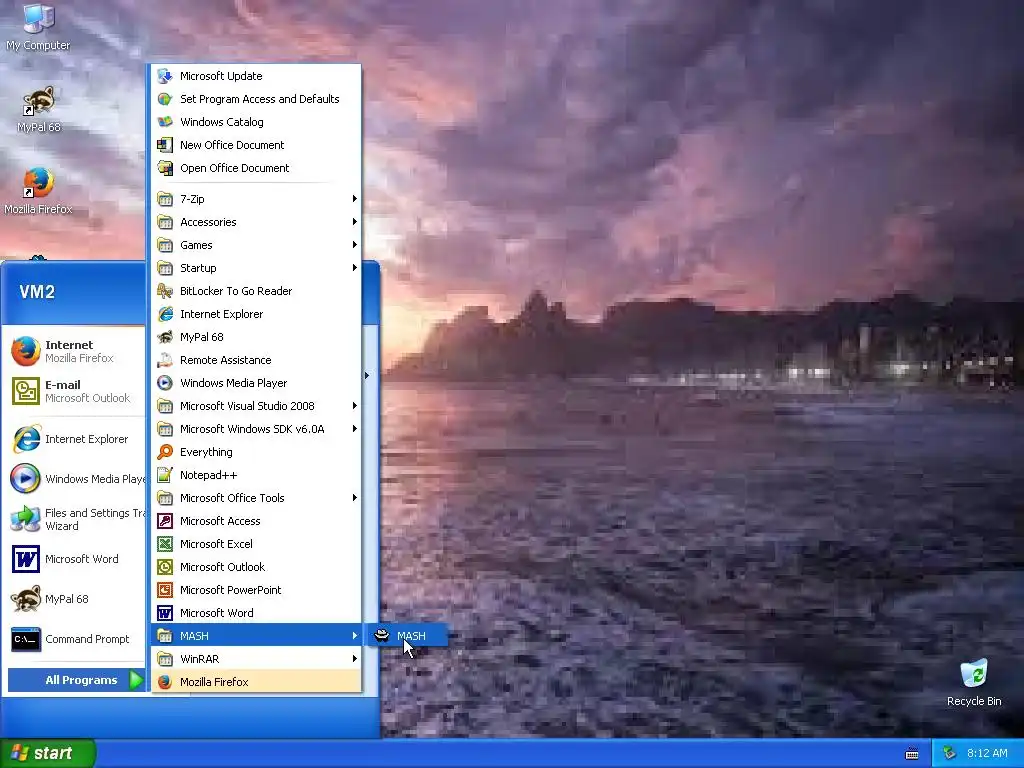Expand the 7-Zip program folder
The image size is (1024, 768).
(x=256, y=199)
